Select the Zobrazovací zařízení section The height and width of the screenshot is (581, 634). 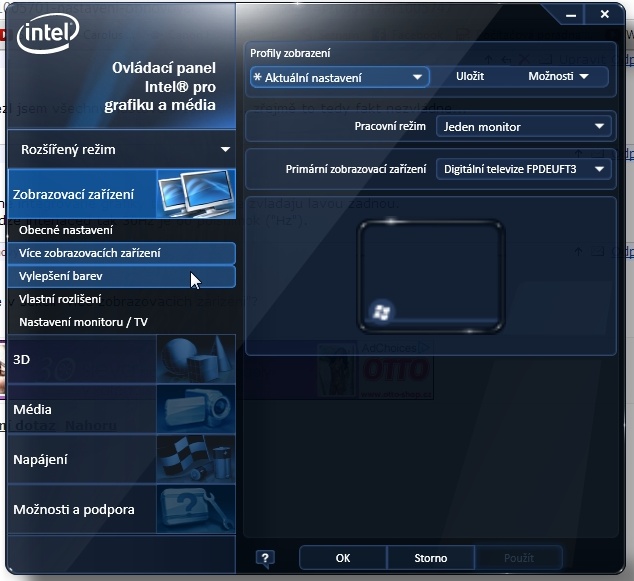(122, 194)
